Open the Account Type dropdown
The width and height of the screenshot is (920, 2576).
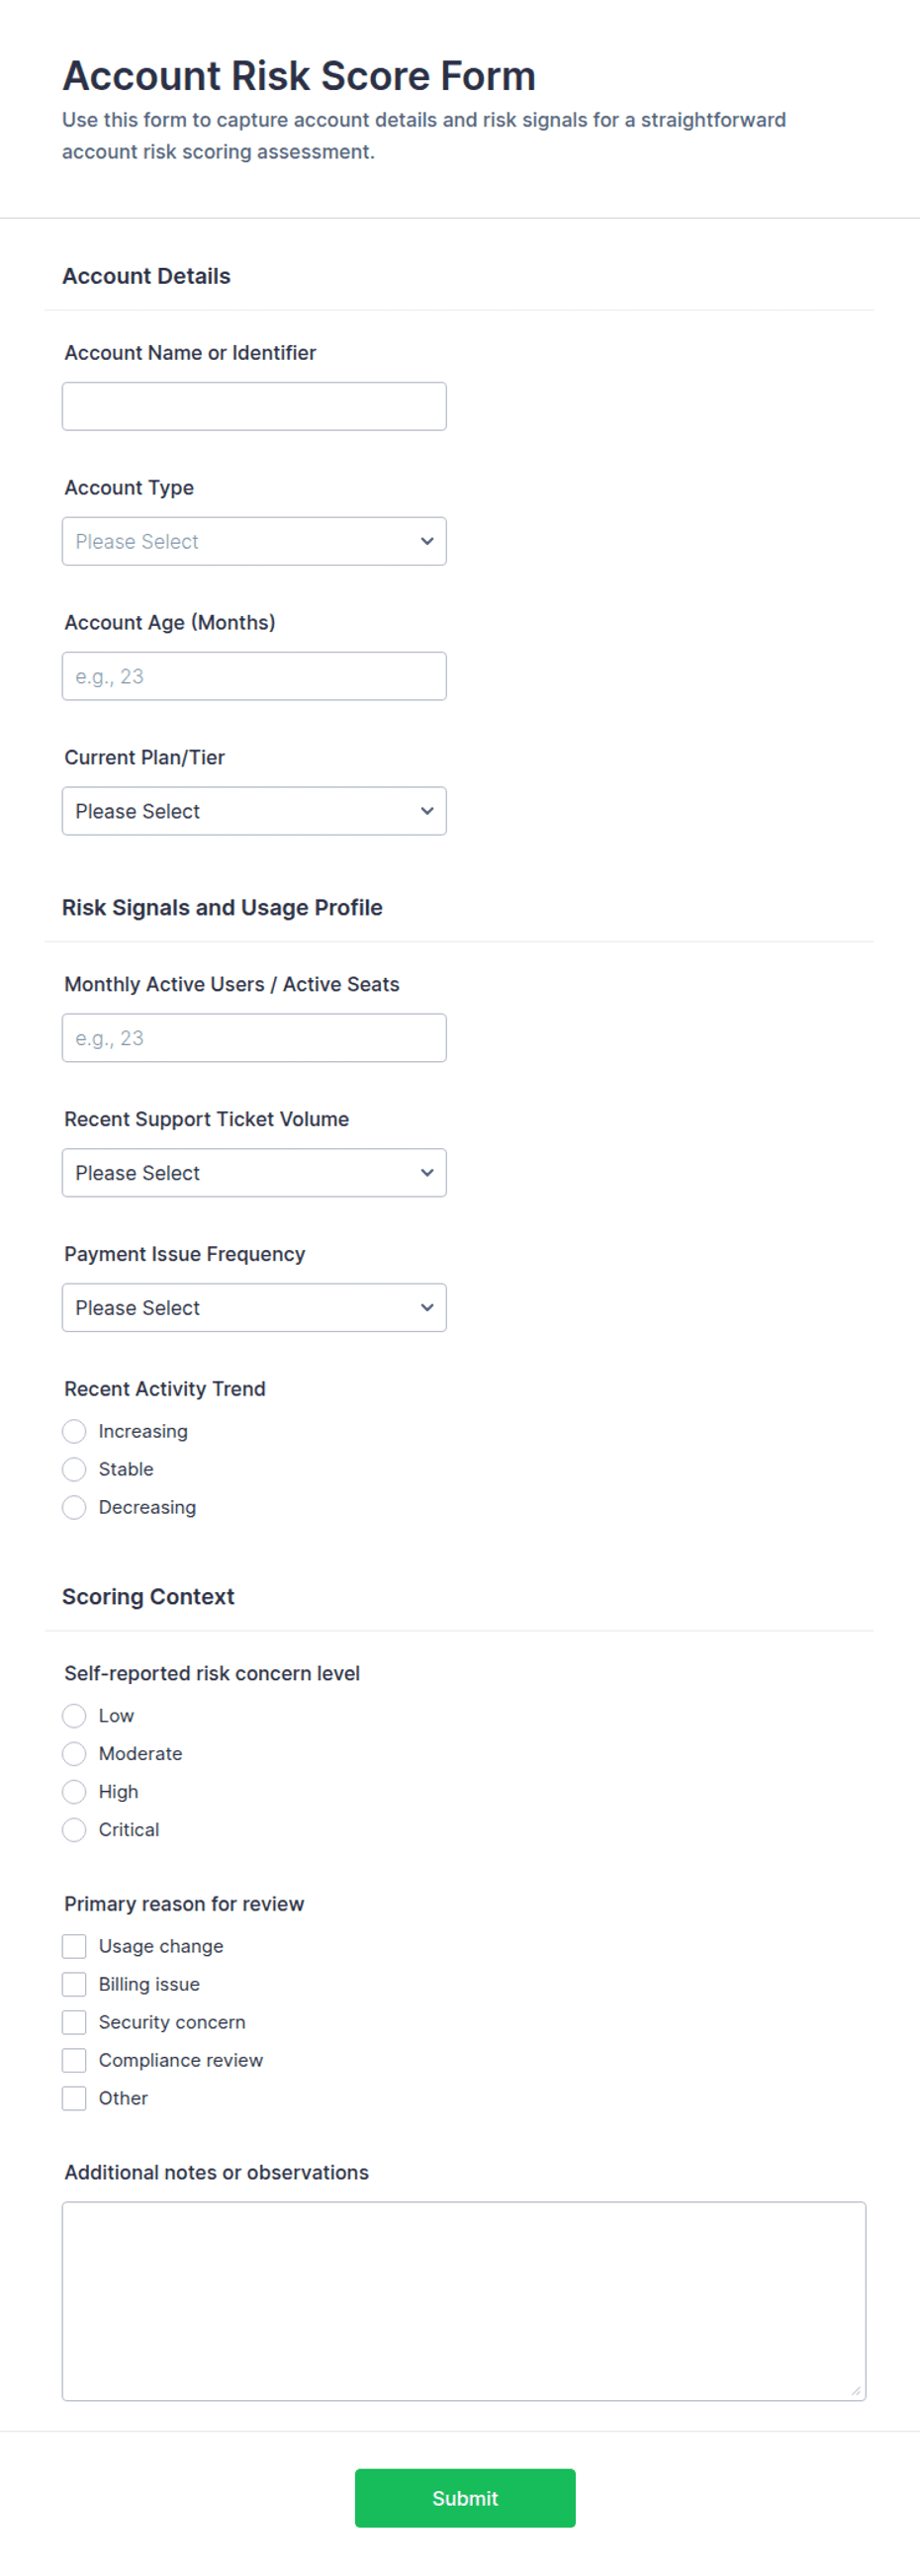pos(254,541)
